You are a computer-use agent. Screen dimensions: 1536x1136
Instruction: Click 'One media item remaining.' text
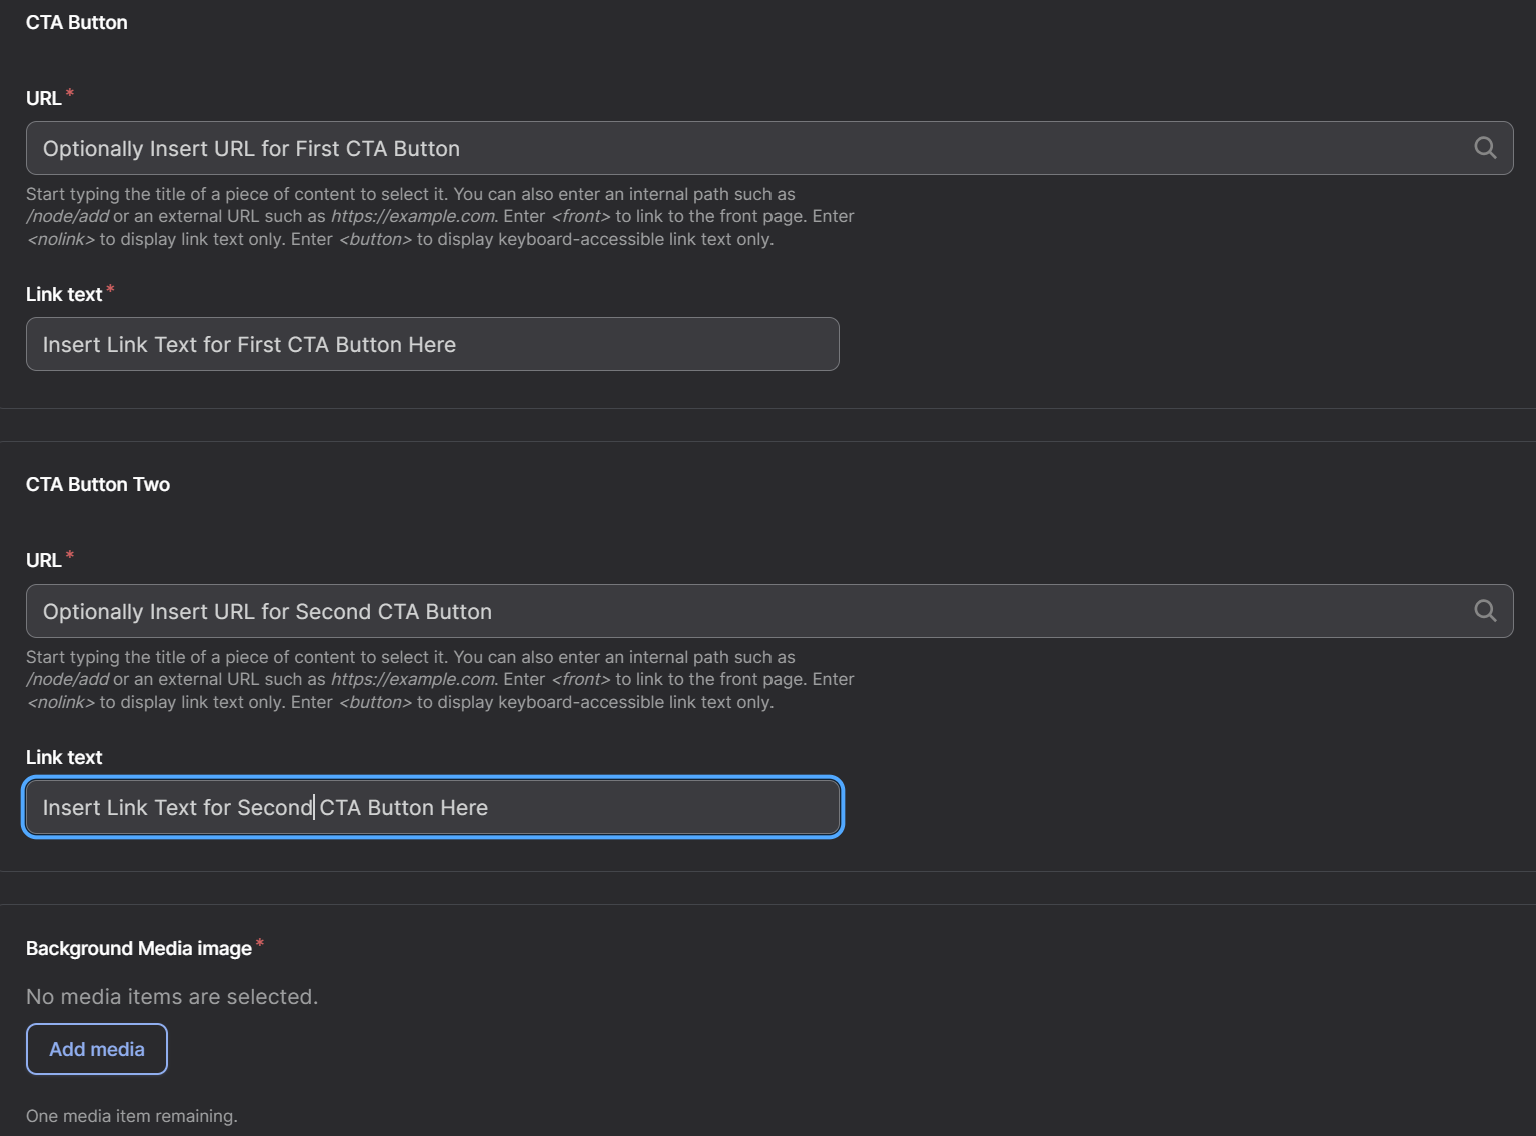point(132,1116)
